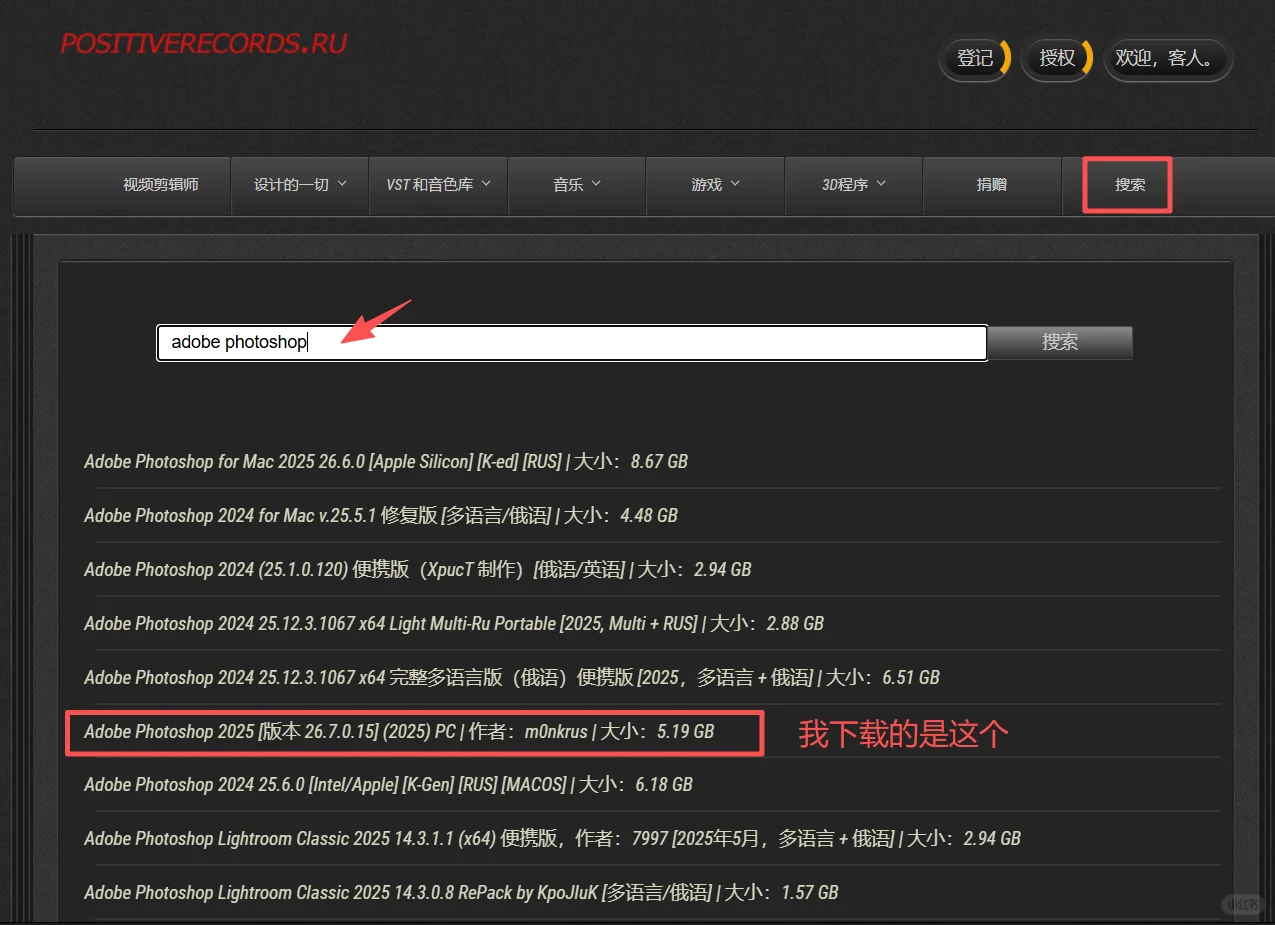The height and width of the screenshot is (925, 1275).
Task: Open Lightroom Classic 14.3.0.8 RePack KpoJIuK result
Action: (x=461, y=893)
